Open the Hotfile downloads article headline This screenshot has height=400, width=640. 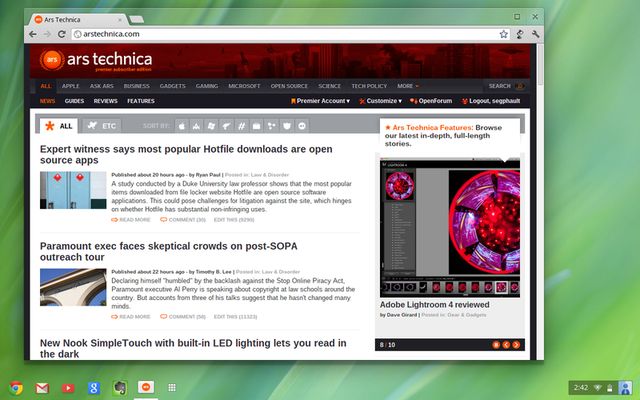(186, 155)
